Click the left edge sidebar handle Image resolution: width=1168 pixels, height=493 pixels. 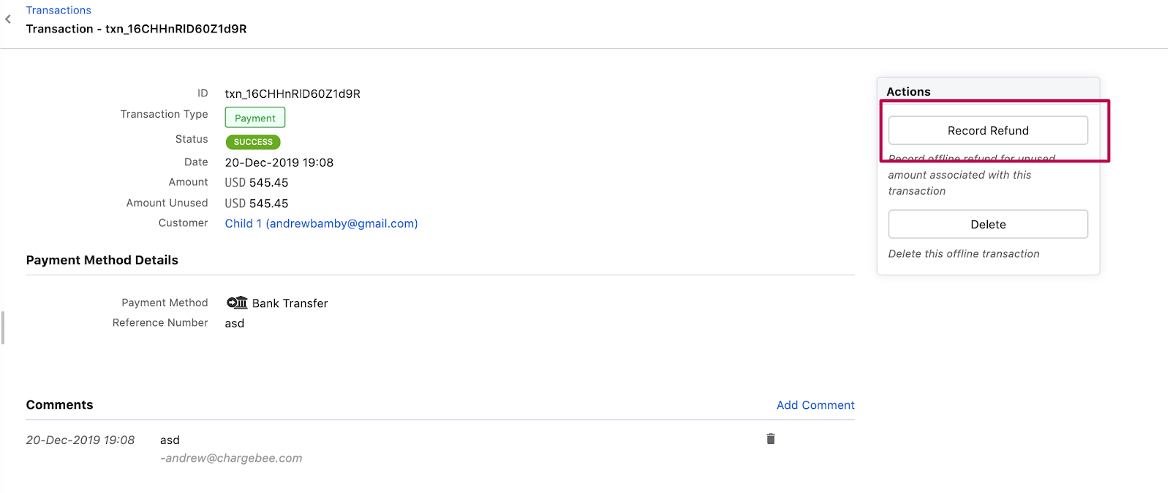pos(3,327)
